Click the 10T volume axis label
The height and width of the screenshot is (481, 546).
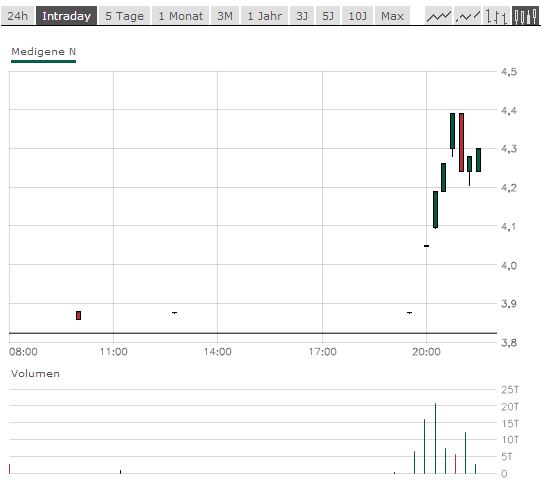(510, 440)
